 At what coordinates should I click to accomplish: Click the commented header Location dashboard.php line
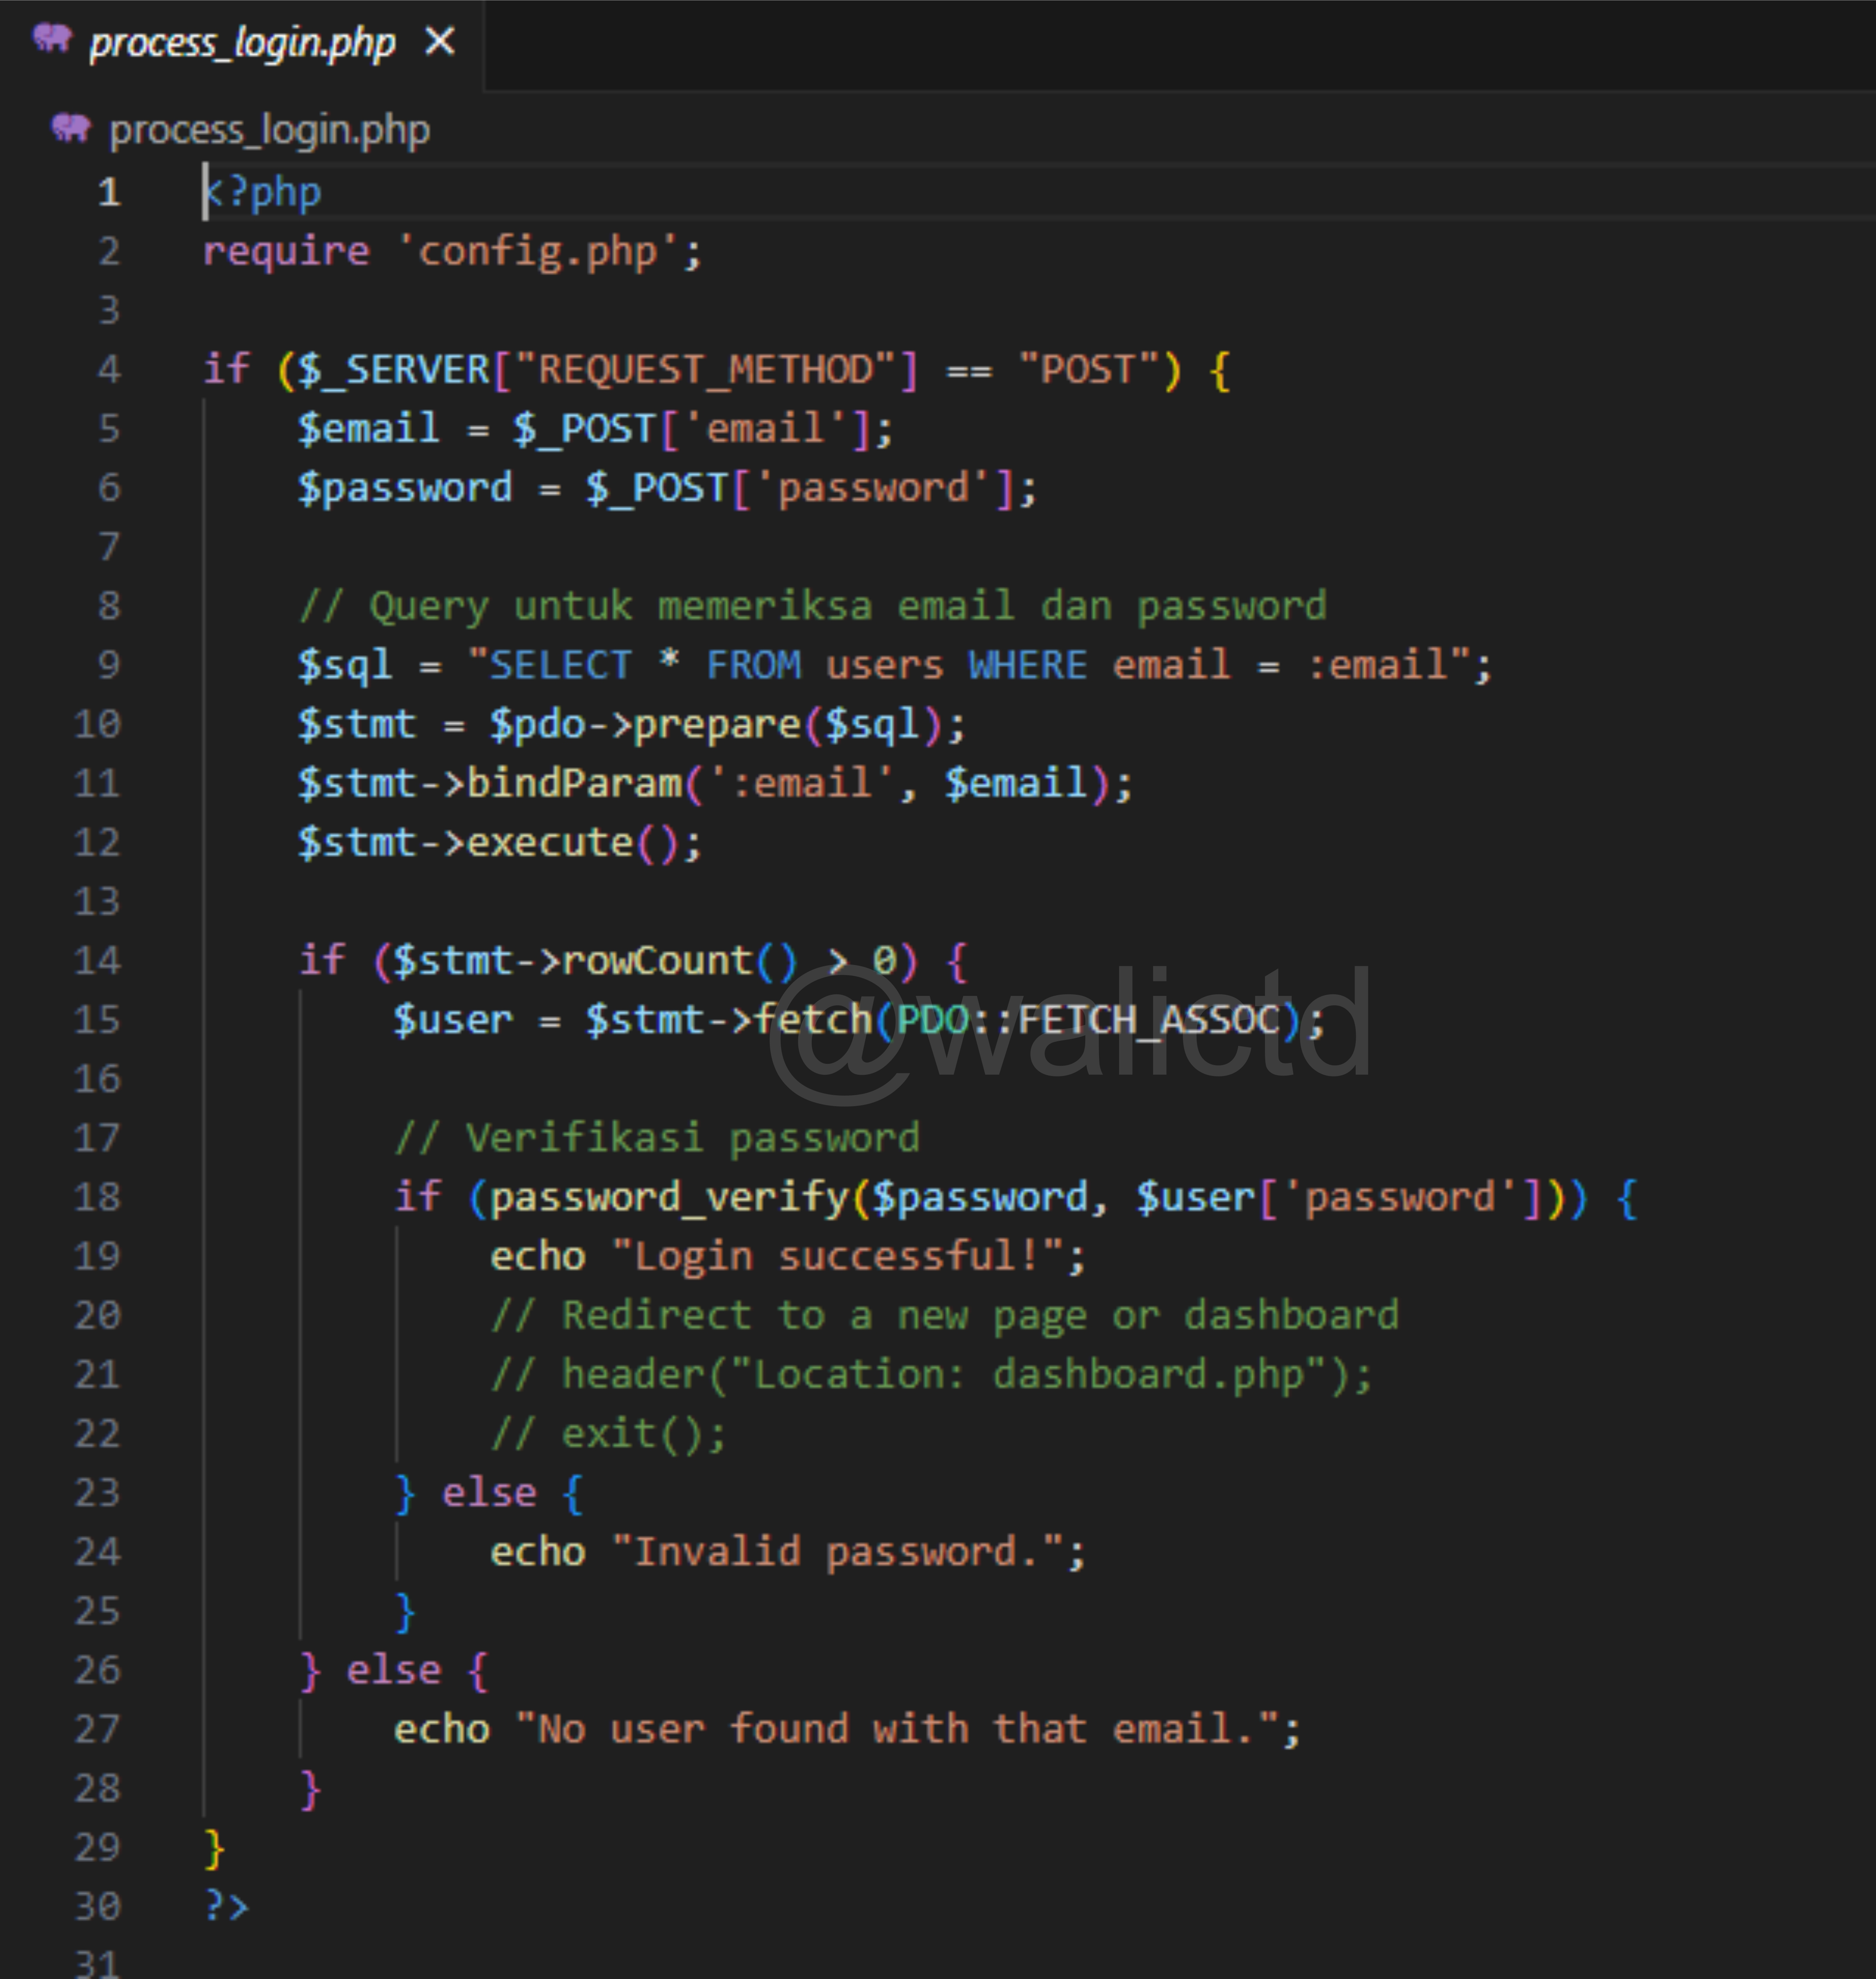(930, 1374)
